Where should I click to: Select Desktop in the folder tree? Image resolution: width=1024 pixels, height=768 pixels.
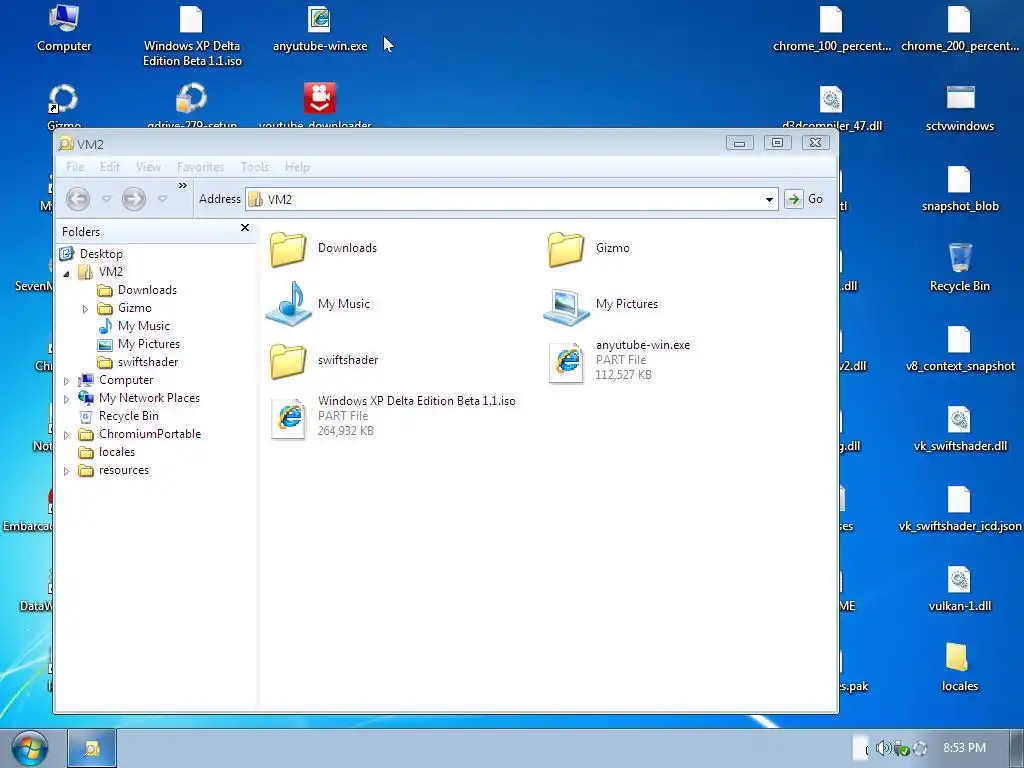tap(101, 253)
